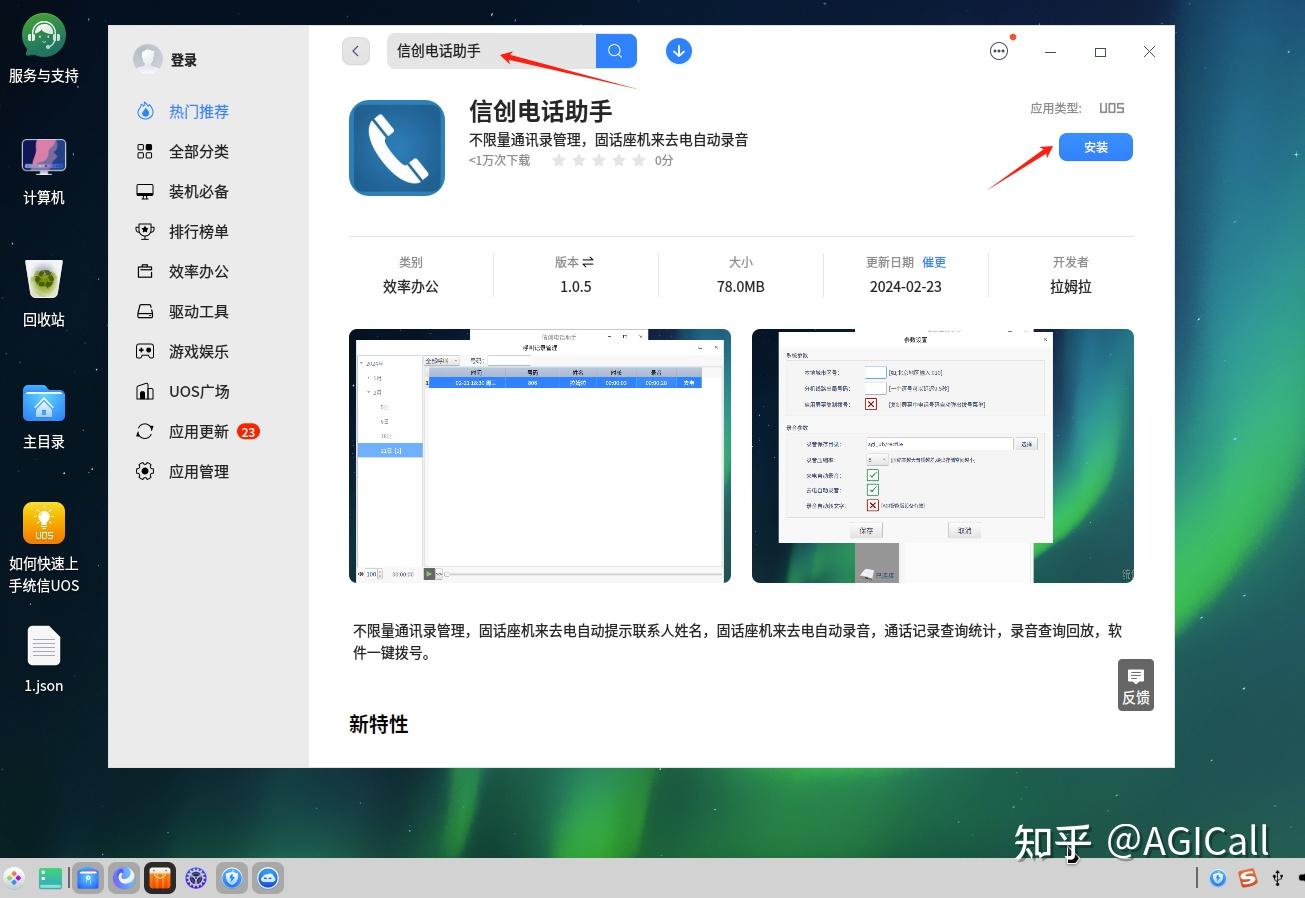
Task: Open the launcher in the dock
Action: tap(14, 878)
